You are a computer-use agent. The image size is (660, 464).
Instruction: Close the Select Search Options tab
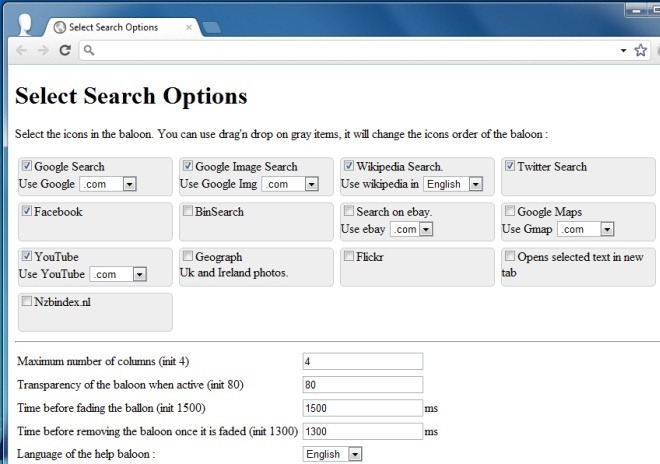point(189,27)
